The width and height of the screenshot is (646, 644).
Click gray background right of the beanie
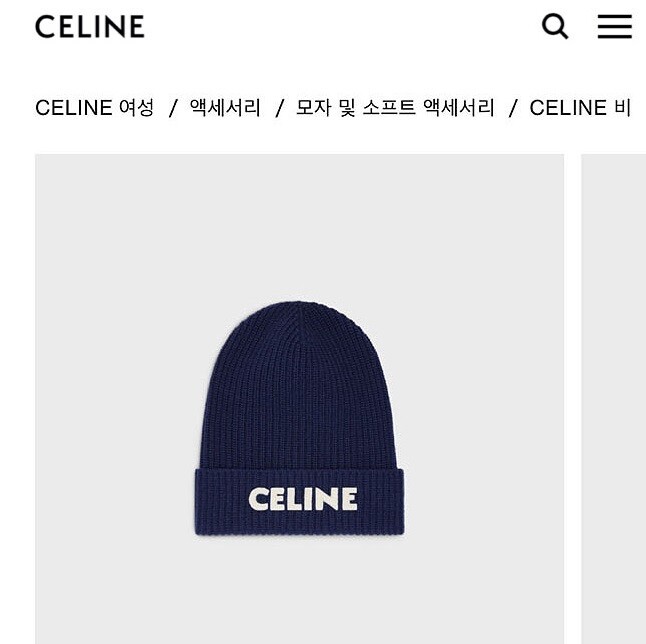point(484,412)
